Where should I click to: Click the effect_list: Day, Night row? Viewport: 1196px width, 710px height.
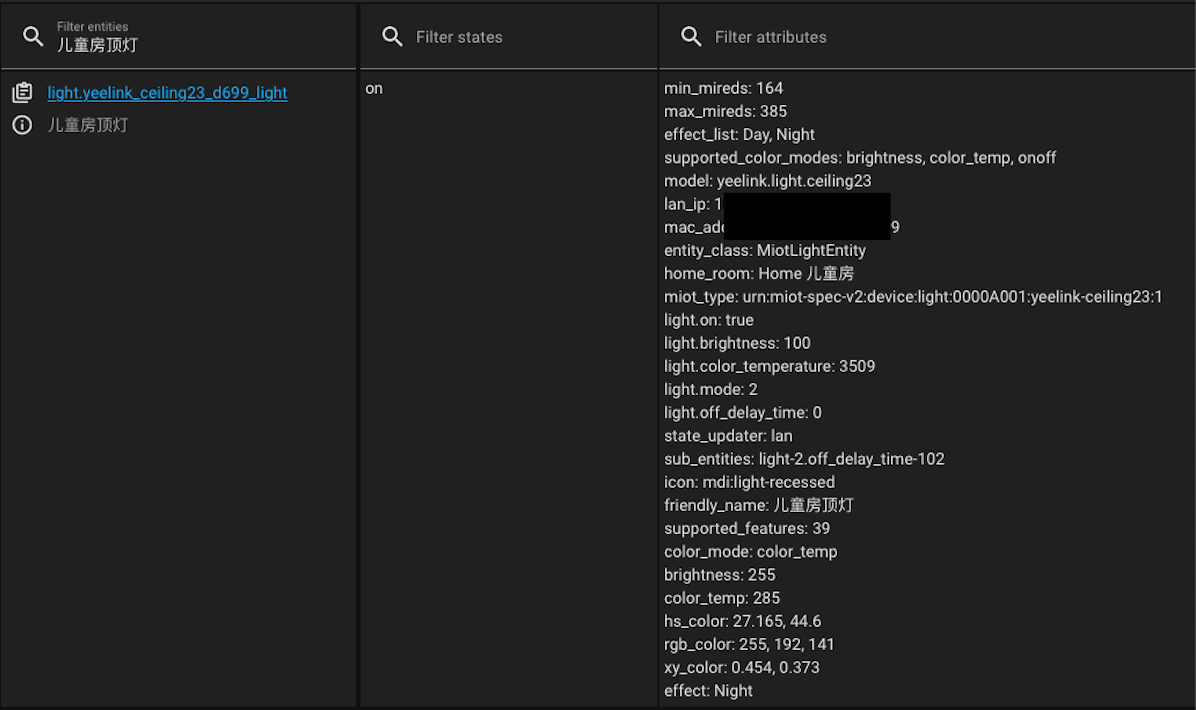[x=740, y=134]
